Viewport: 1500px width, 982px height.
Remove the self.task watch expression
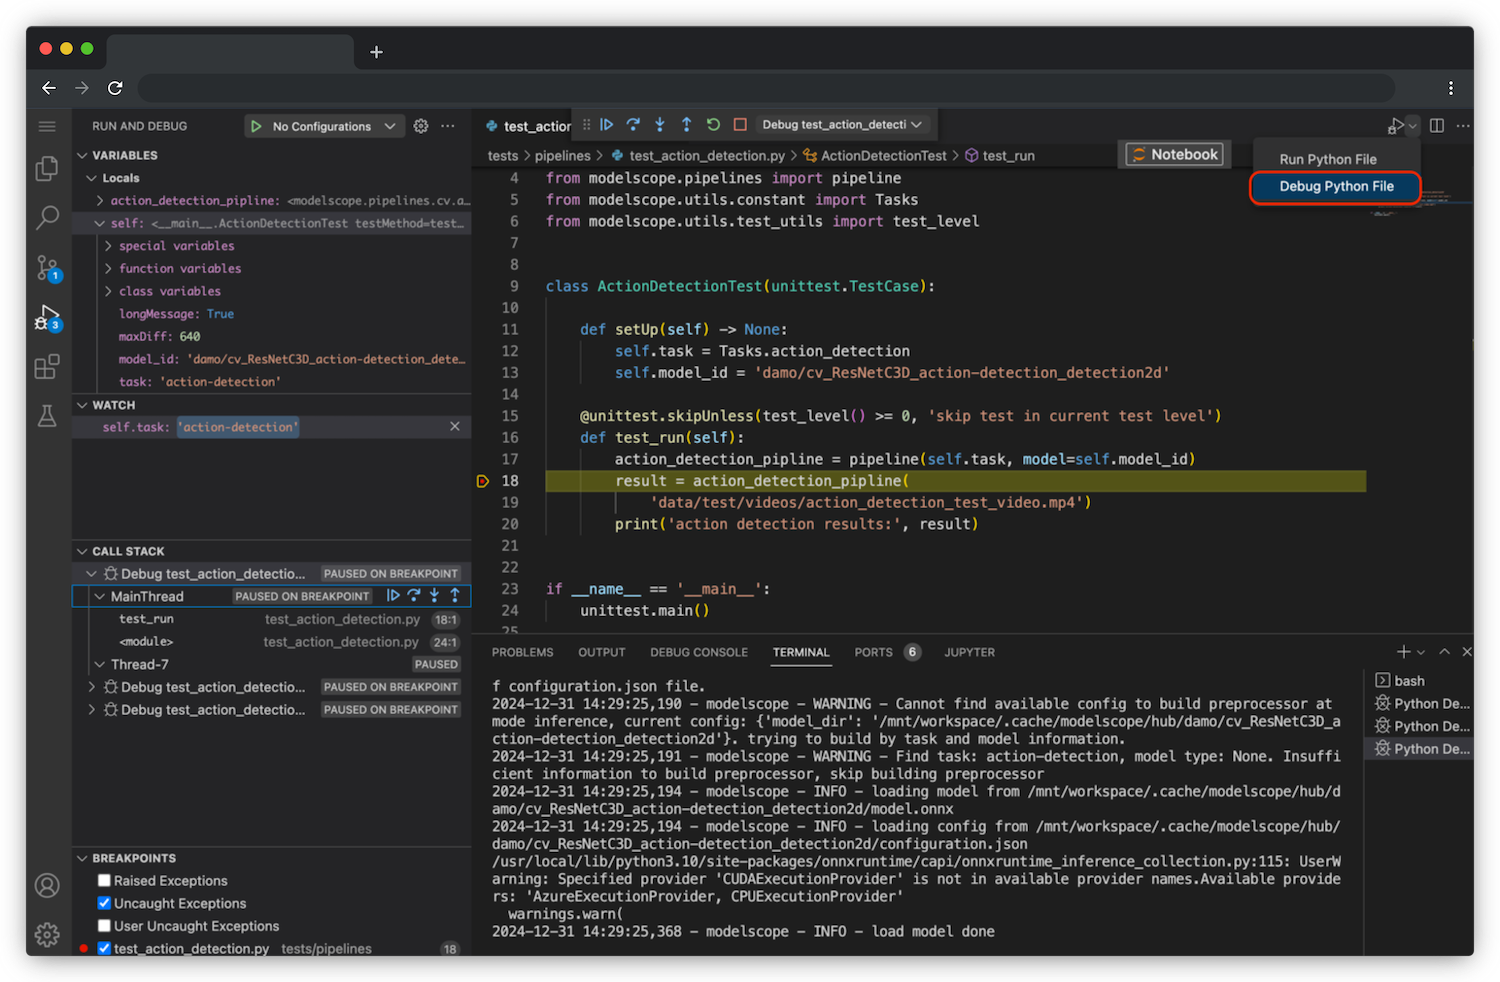(455, 426)
